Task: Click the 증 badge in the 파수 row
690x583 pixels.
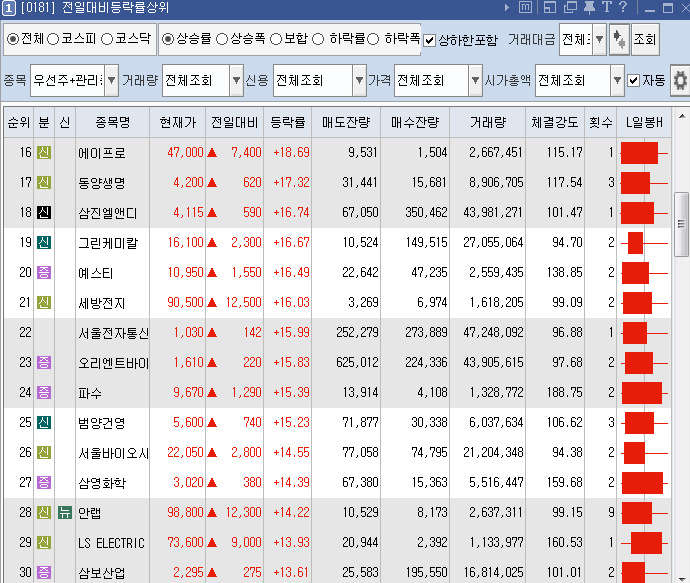Action: point(44,392)
